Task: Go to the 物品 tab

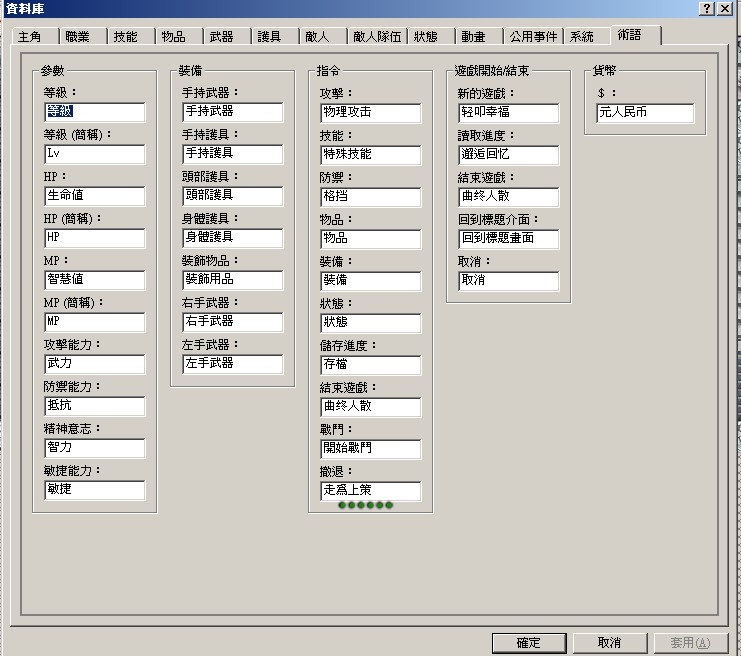Action: [x=179, y=36]
